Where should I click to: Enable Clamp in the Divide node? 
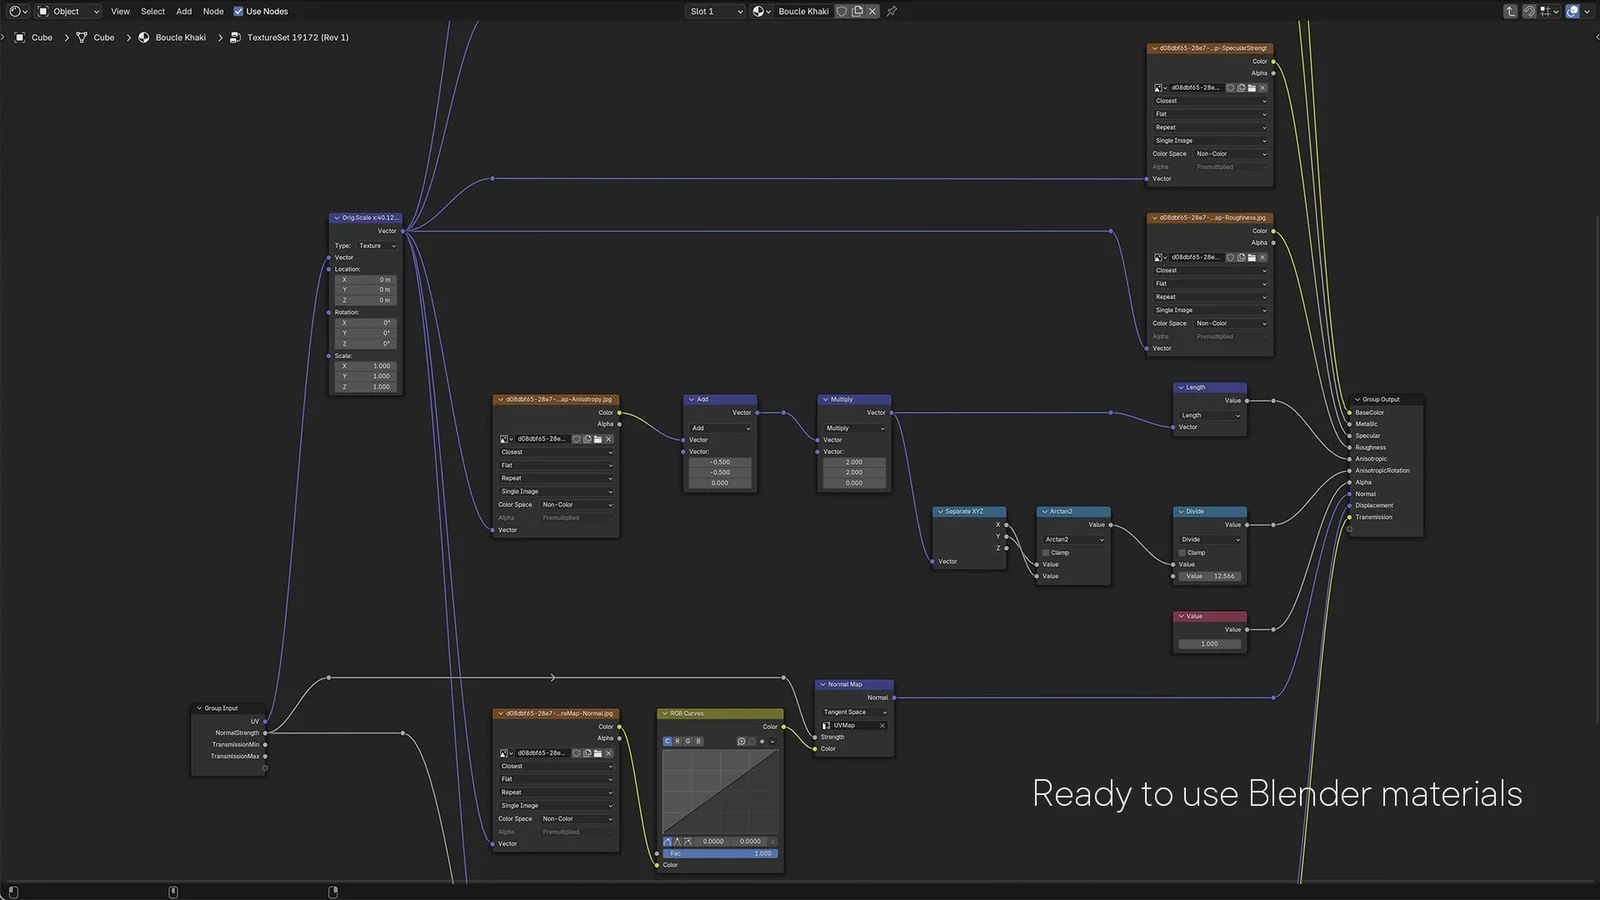pyautogui.click(x=1183, y=552)
